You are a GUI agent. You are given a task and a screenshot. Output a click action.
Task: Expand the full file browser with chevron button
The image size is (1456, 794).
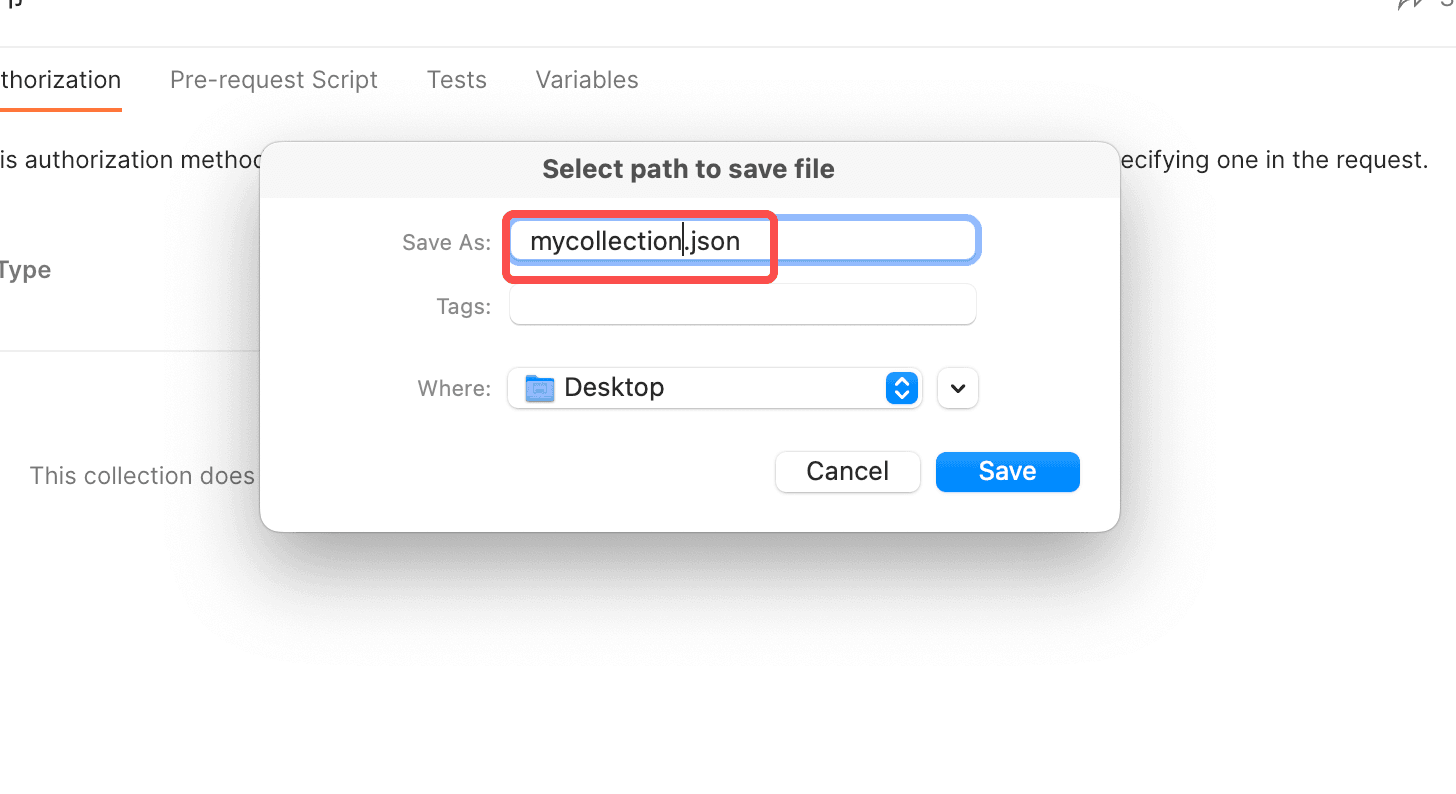[x=958, y=388]
